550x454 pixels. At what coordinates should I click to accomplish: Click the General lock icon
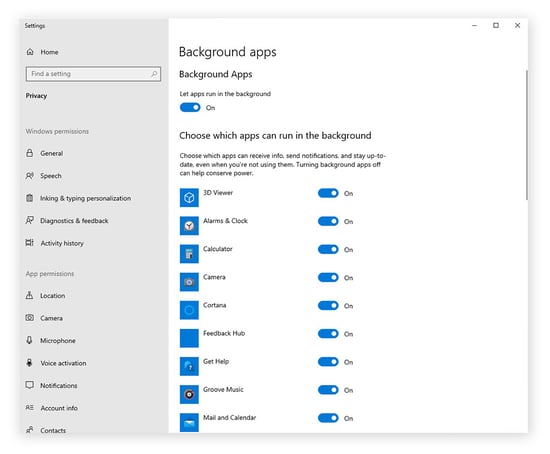pos(30,153)
